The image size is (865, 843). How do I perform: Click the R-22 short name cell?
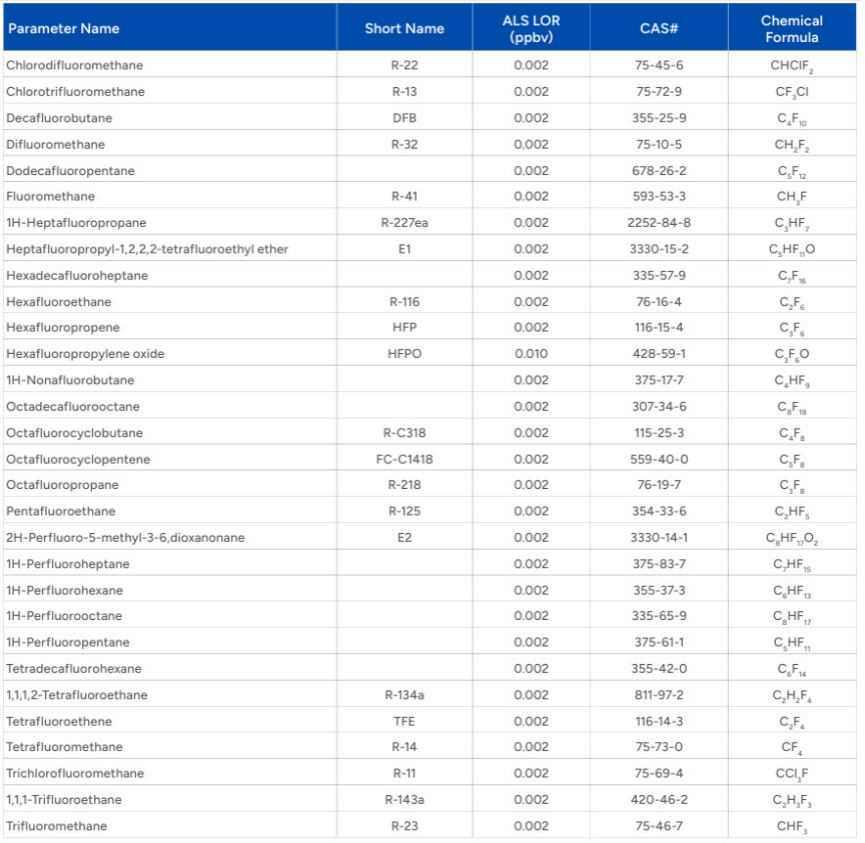[403, 64]
